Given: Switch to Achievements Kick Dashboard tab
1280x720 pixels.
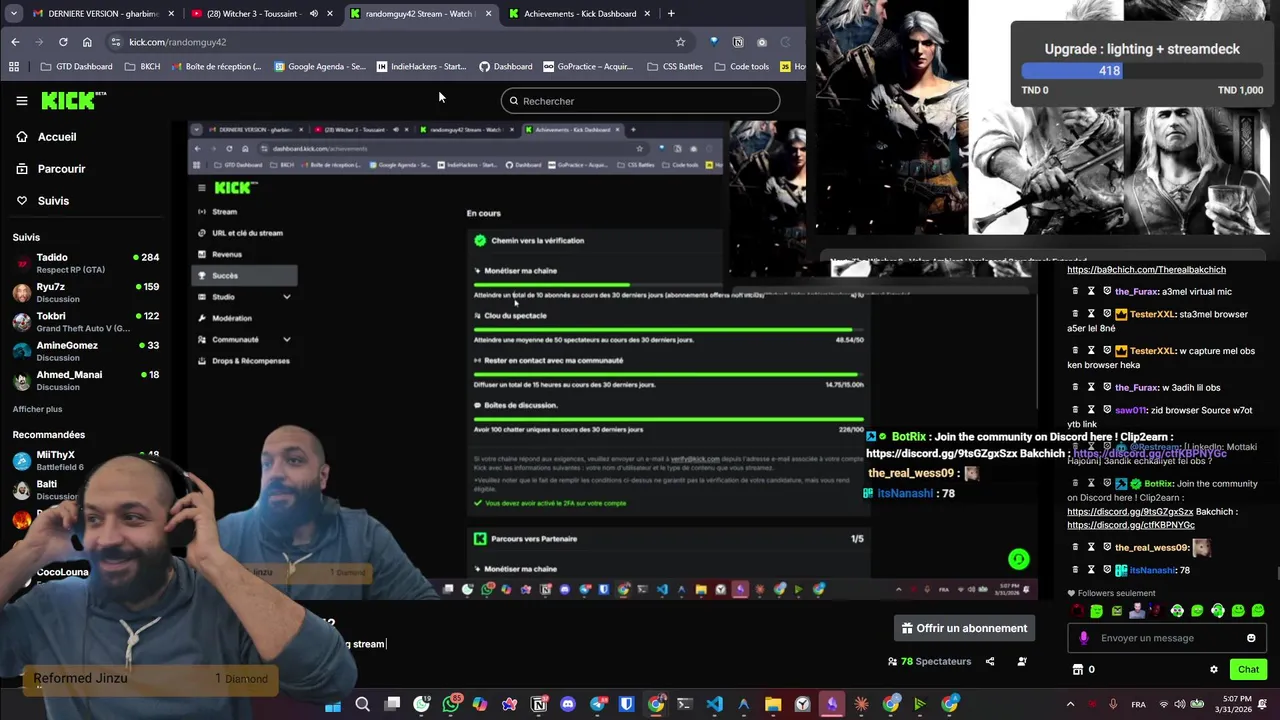Looking at the screenshot, I should point(580,14).
